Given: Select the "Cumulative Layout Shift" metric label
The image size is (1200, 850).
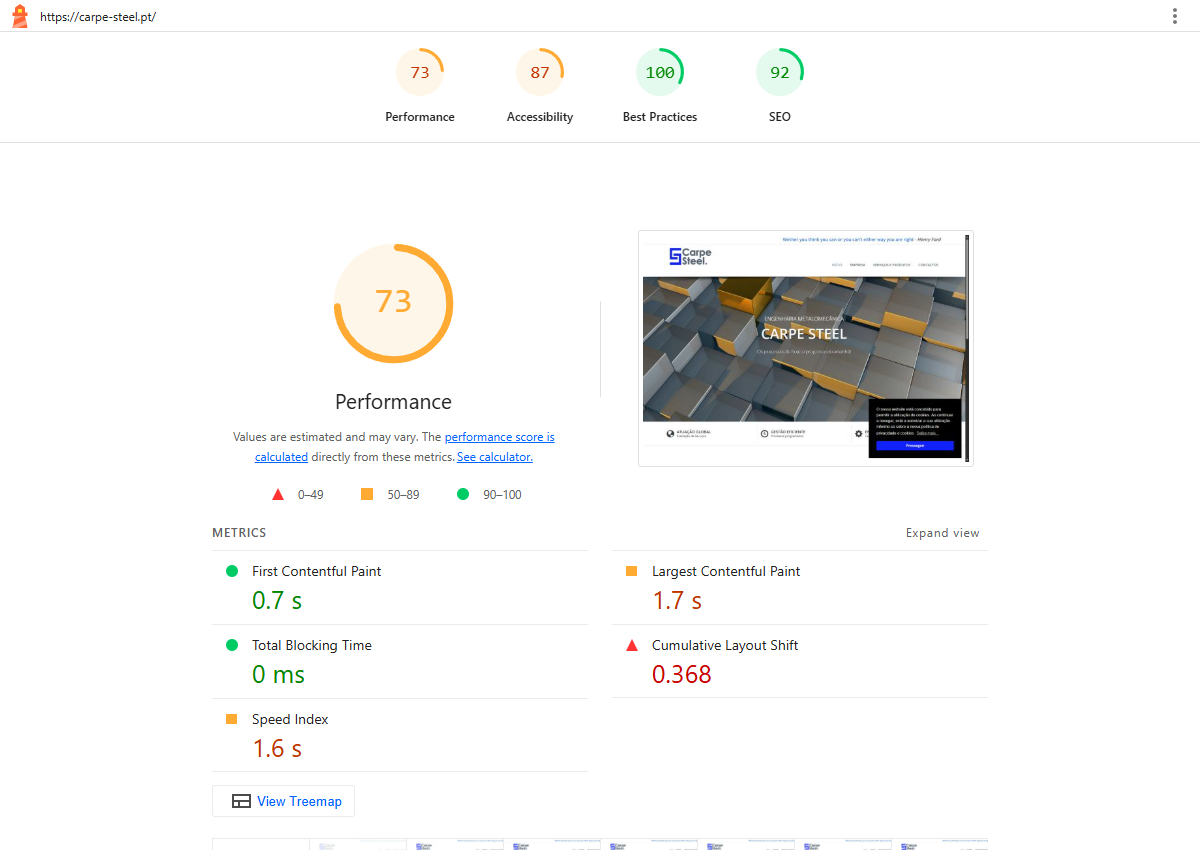Looking at the screenshot, I should pyautogui.click(x=725, y=645).
